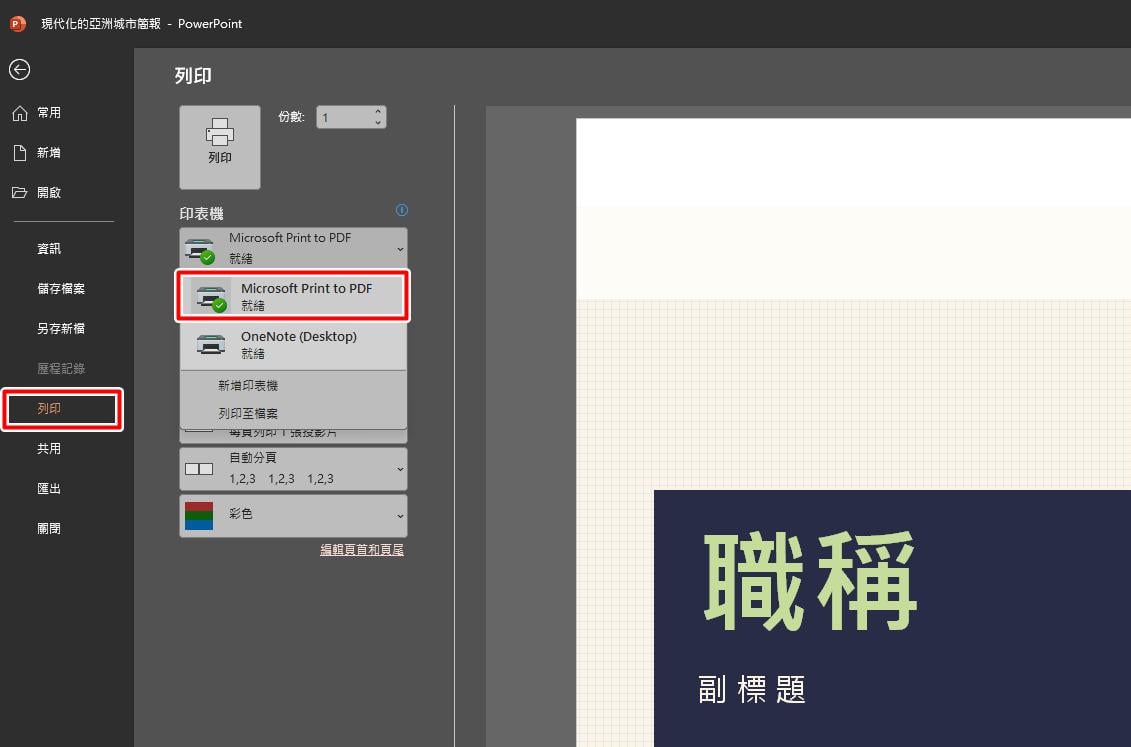Open the 編輯頁首和頁尾 link

(x=362, y=549)
